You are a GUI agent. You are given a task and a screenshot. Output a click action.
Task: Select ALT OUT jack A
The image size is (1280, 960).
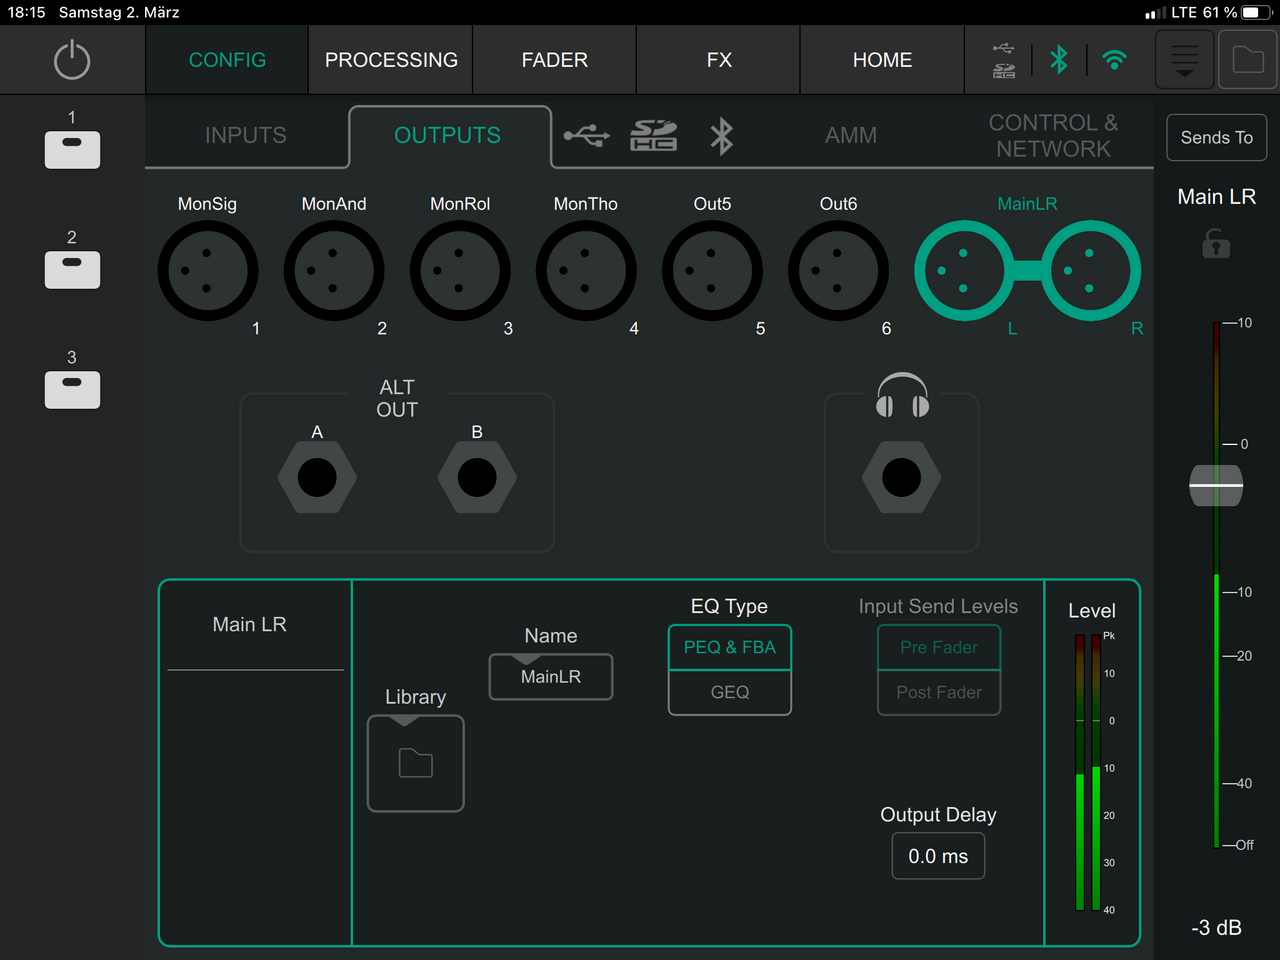click(x=317, y=478)
